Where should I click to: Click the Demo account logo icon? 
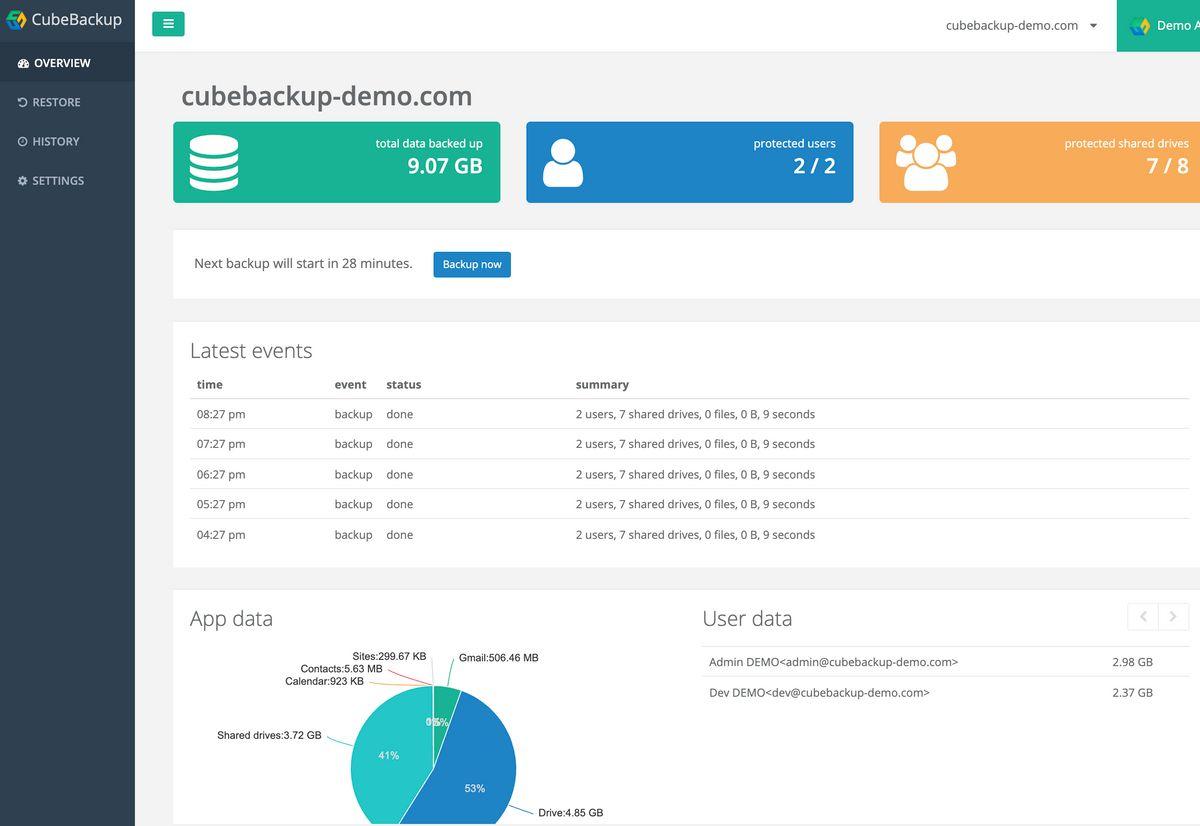point(1139,26)
